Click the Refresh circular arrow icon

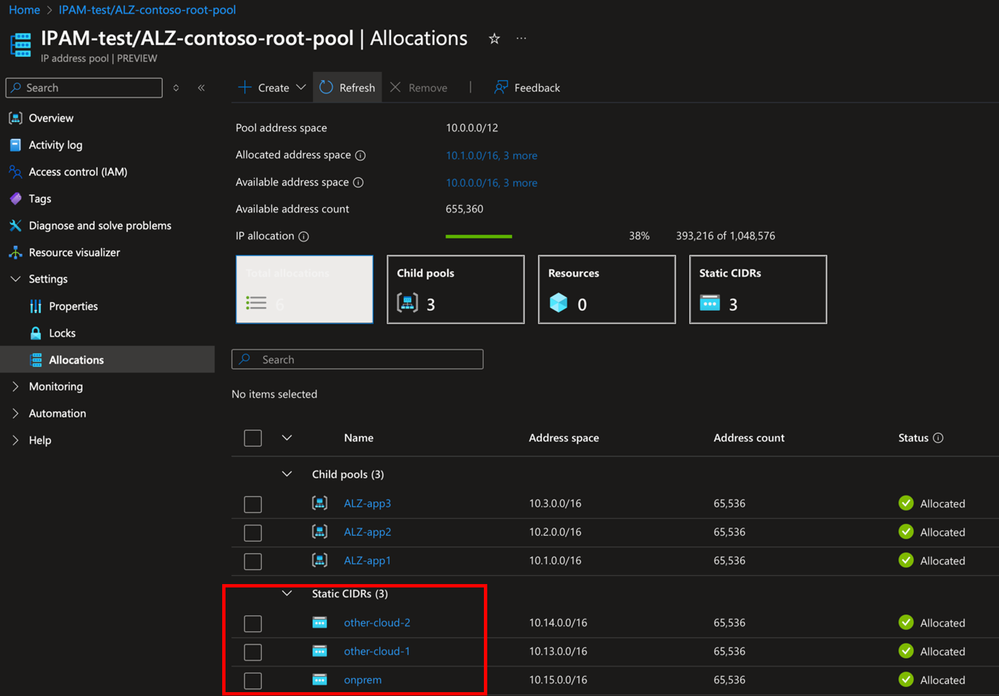(x=326, y=87)
